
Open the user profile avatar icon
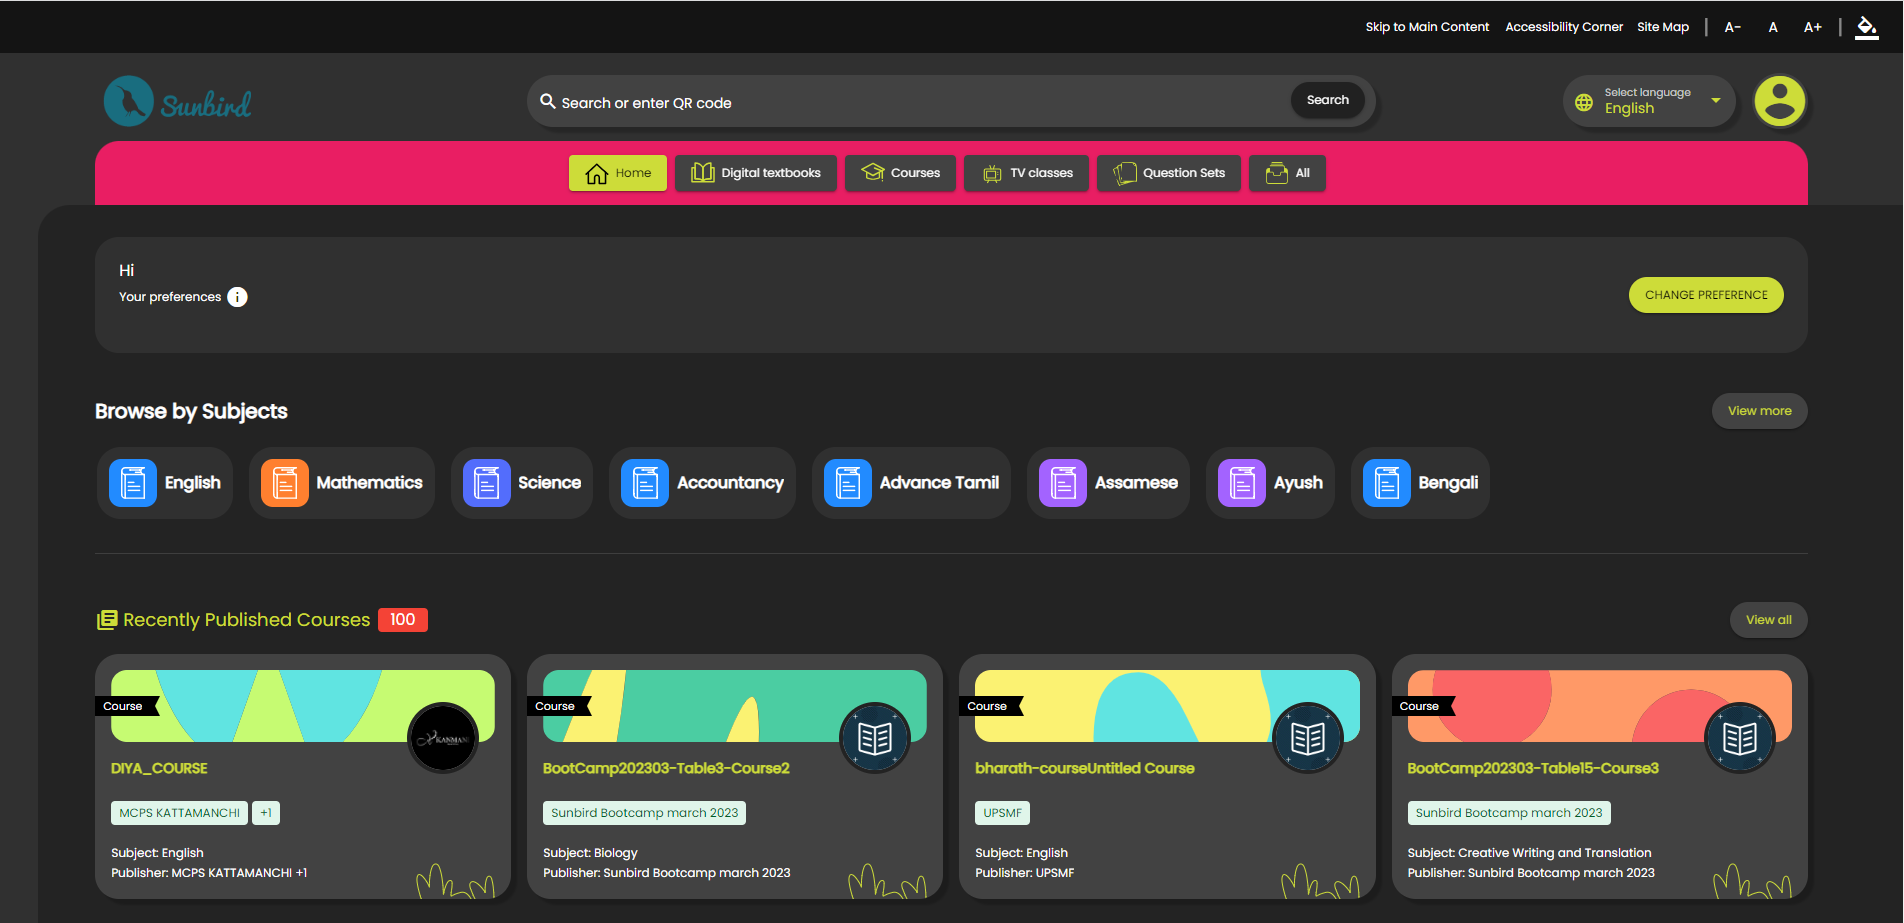(x=1779, y=101)
